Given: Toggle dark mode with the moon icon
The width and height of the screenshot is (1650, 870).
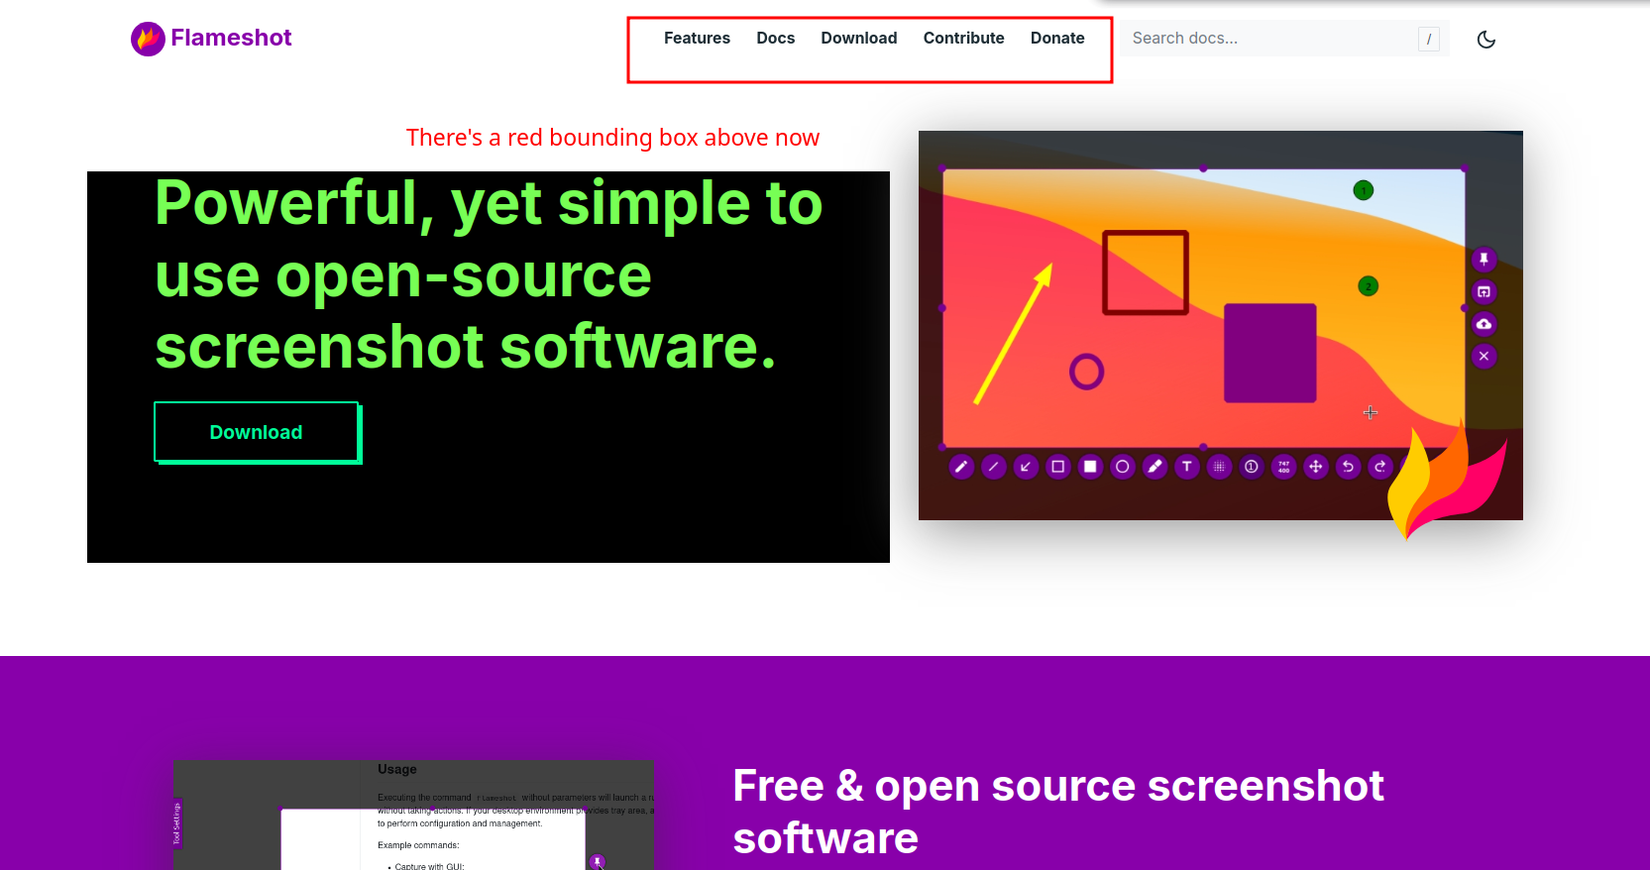Looking at the screenshot, I should point(1486,39).
